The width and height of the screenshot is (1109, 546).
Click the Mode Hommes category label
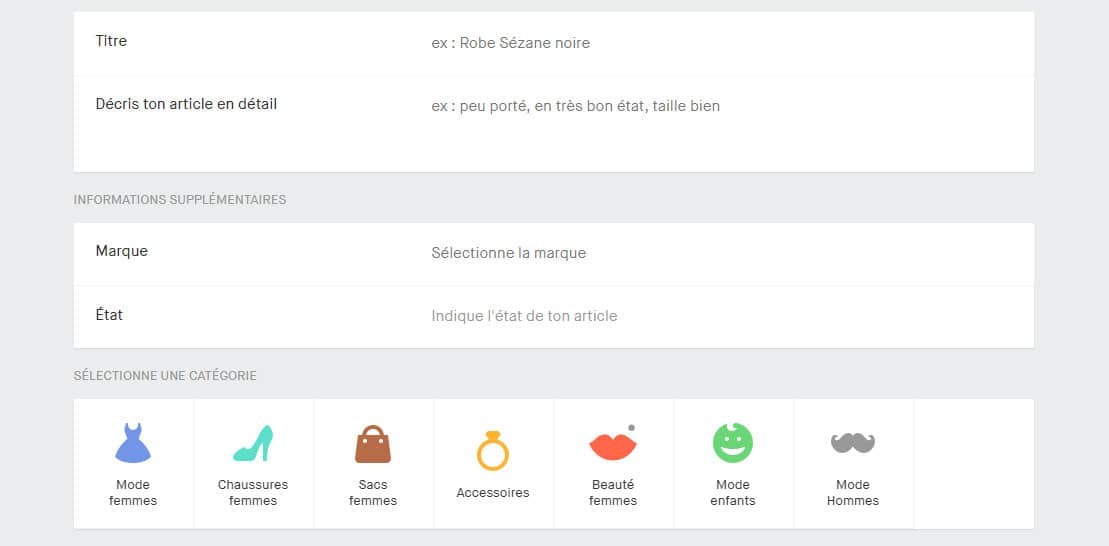coord(853,493)
